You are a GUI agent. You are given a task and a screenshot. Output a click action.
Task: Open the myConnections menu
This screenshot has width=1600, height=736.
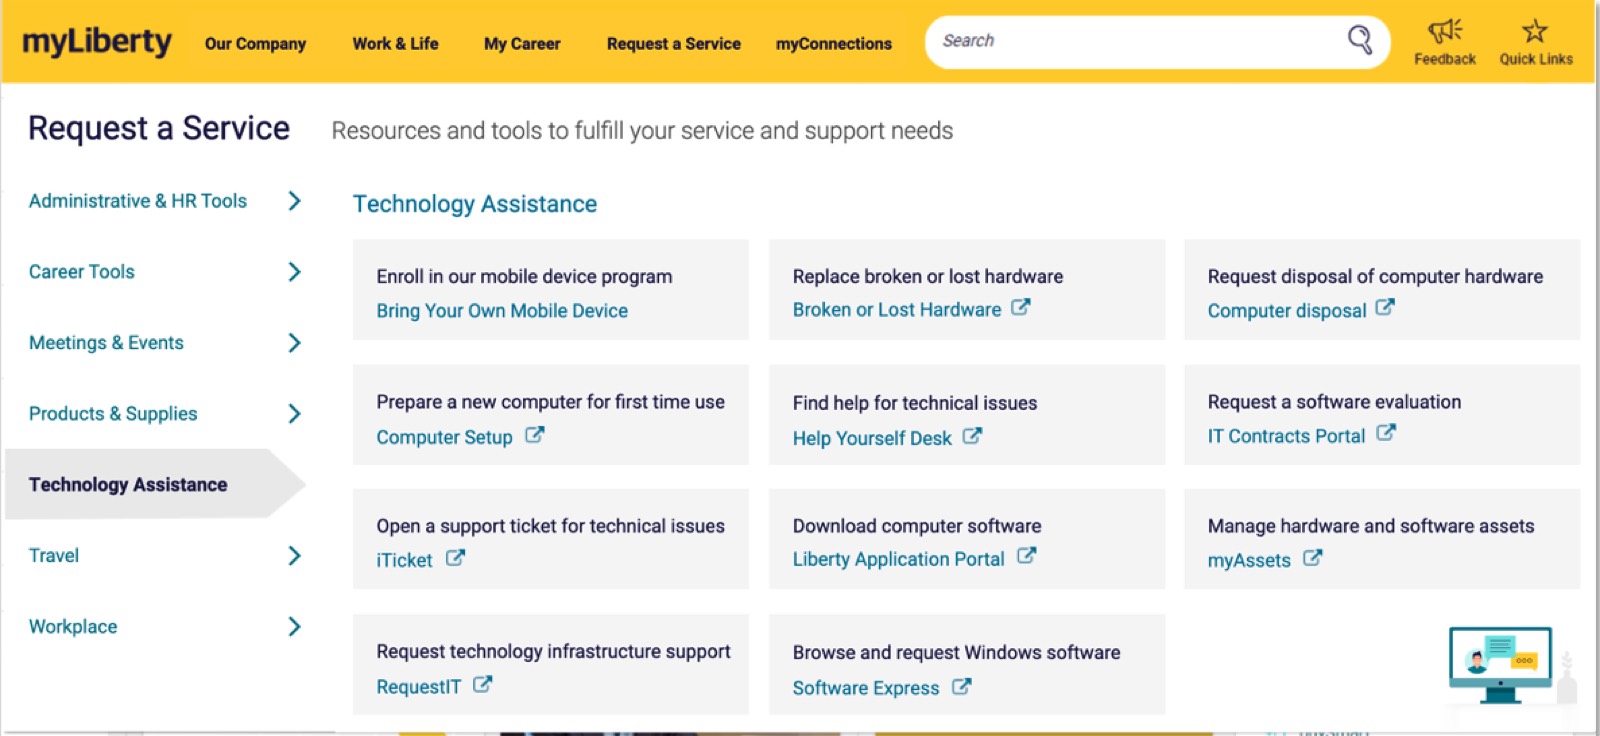tap(834, 44)
